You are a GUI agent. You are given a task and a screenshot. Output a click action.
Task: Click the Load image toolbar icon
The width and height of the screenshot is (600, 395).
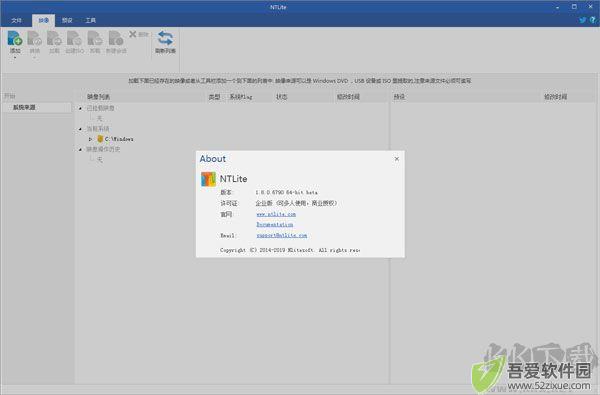click(54, 38)
